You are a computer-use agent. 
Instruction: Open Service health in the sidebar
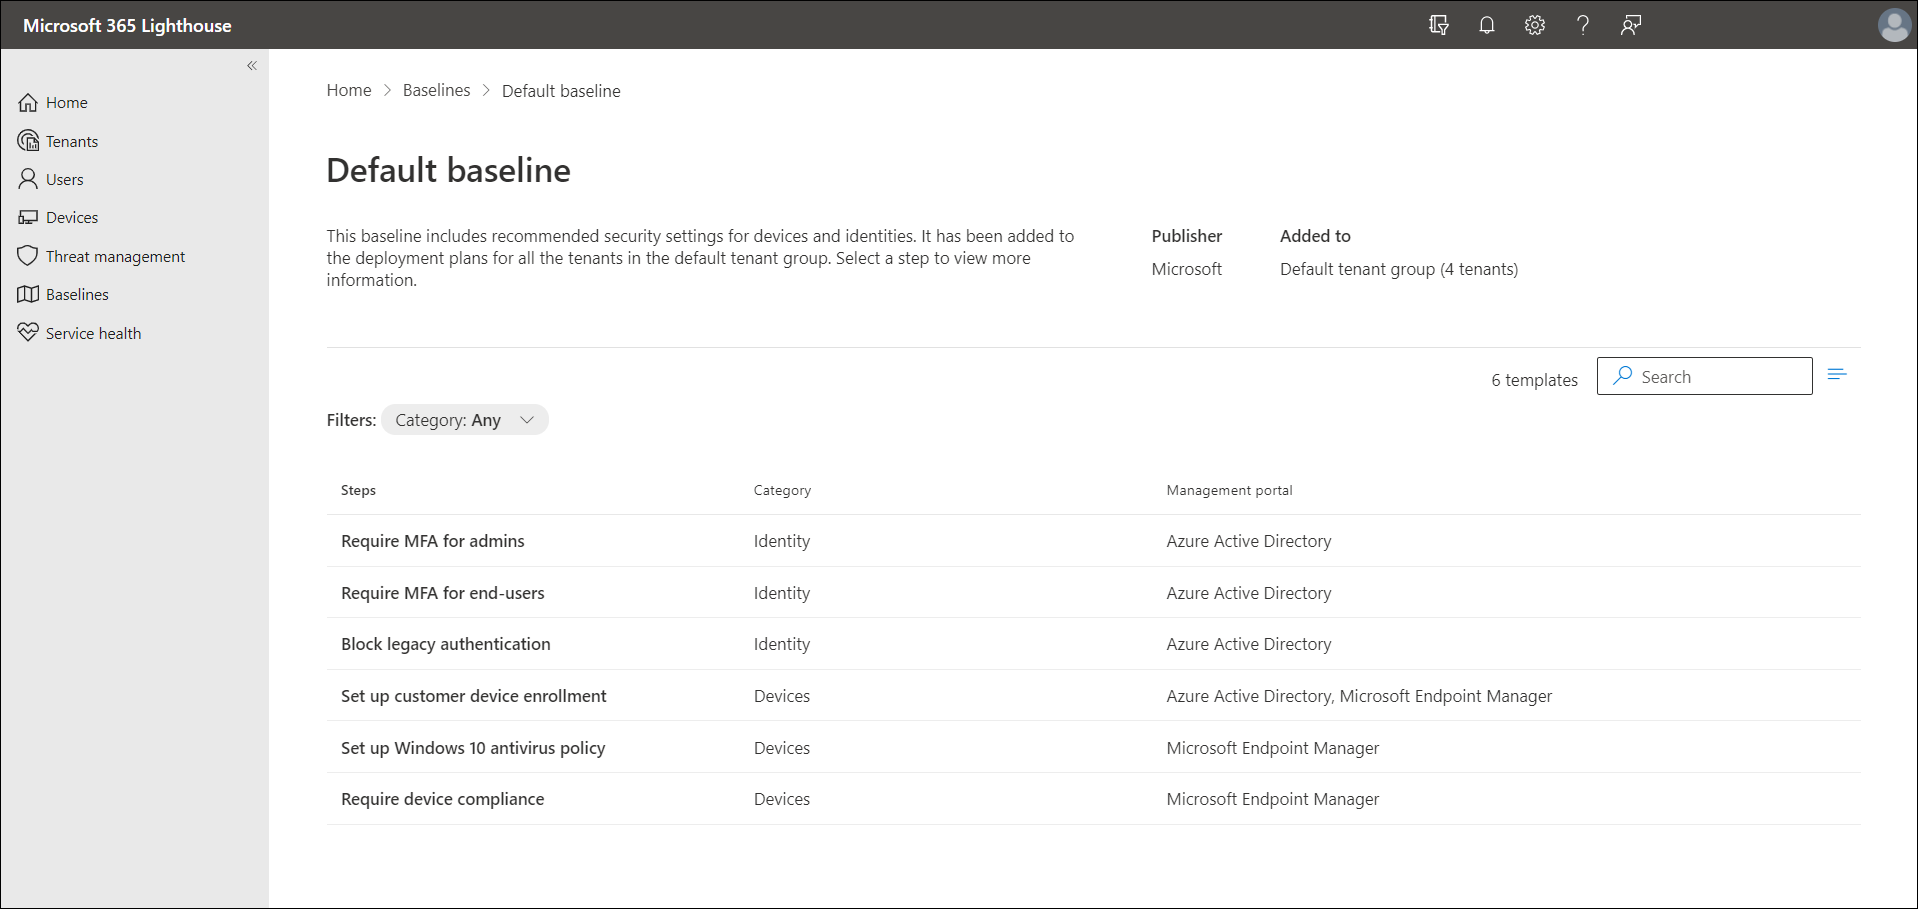tap(94, 333)
